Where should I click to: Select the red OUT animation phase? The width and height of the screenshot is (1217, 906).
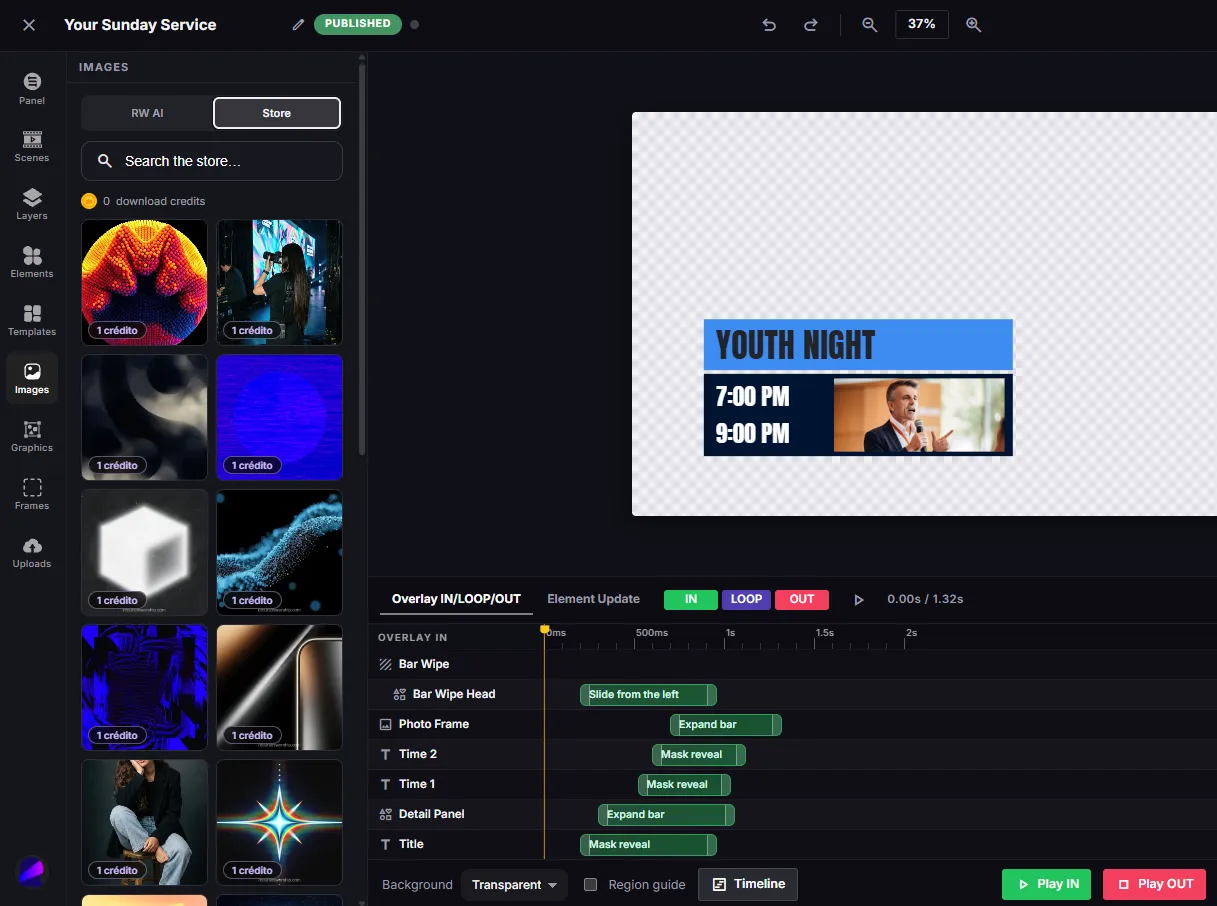point(802,600)
